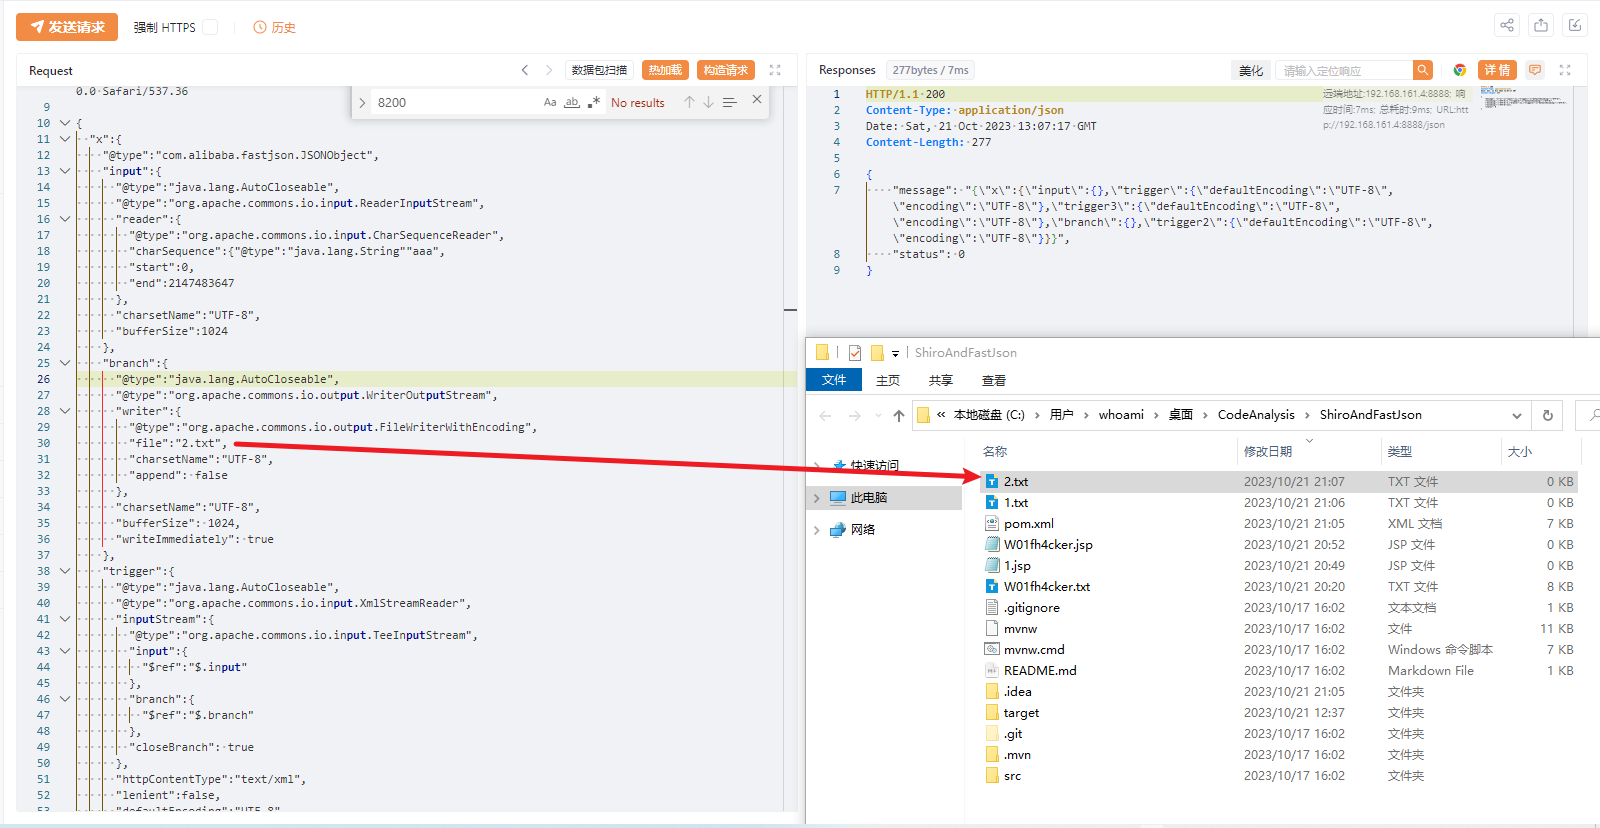Click the import icon in the top right
The width and height of the screenshot is (1600, 828).
[x=1575, y=25]
